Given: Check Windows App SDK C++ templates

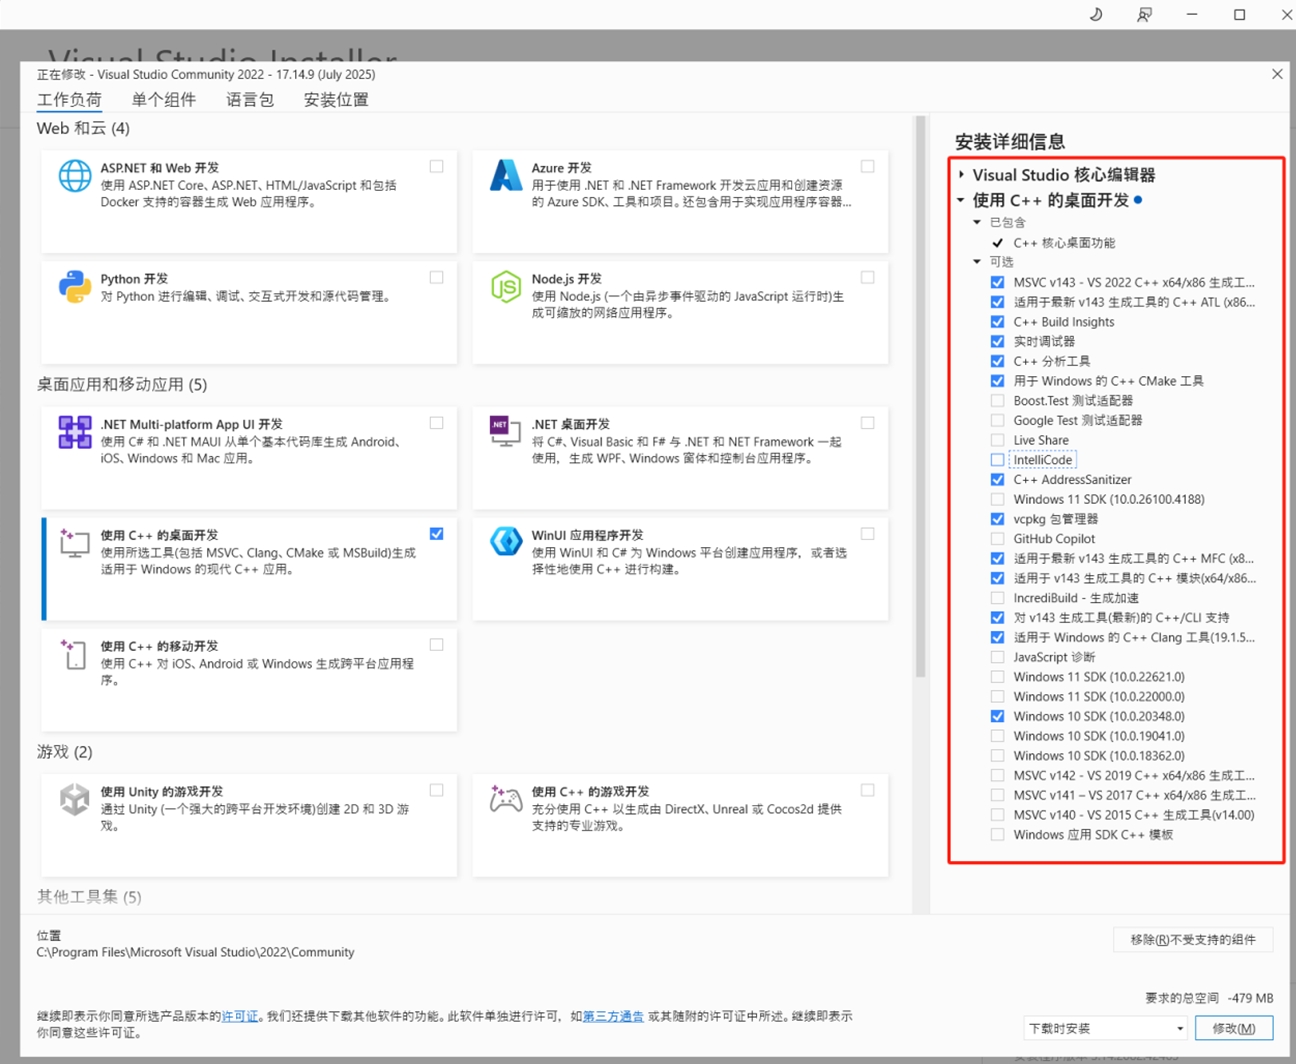Looking at the screenshot, I should tap(997, 835).
